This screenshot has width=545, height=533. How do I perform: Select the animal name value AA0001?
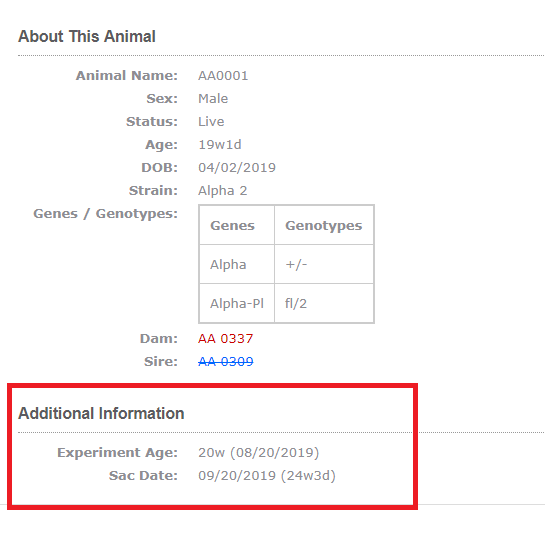(223, 75)
